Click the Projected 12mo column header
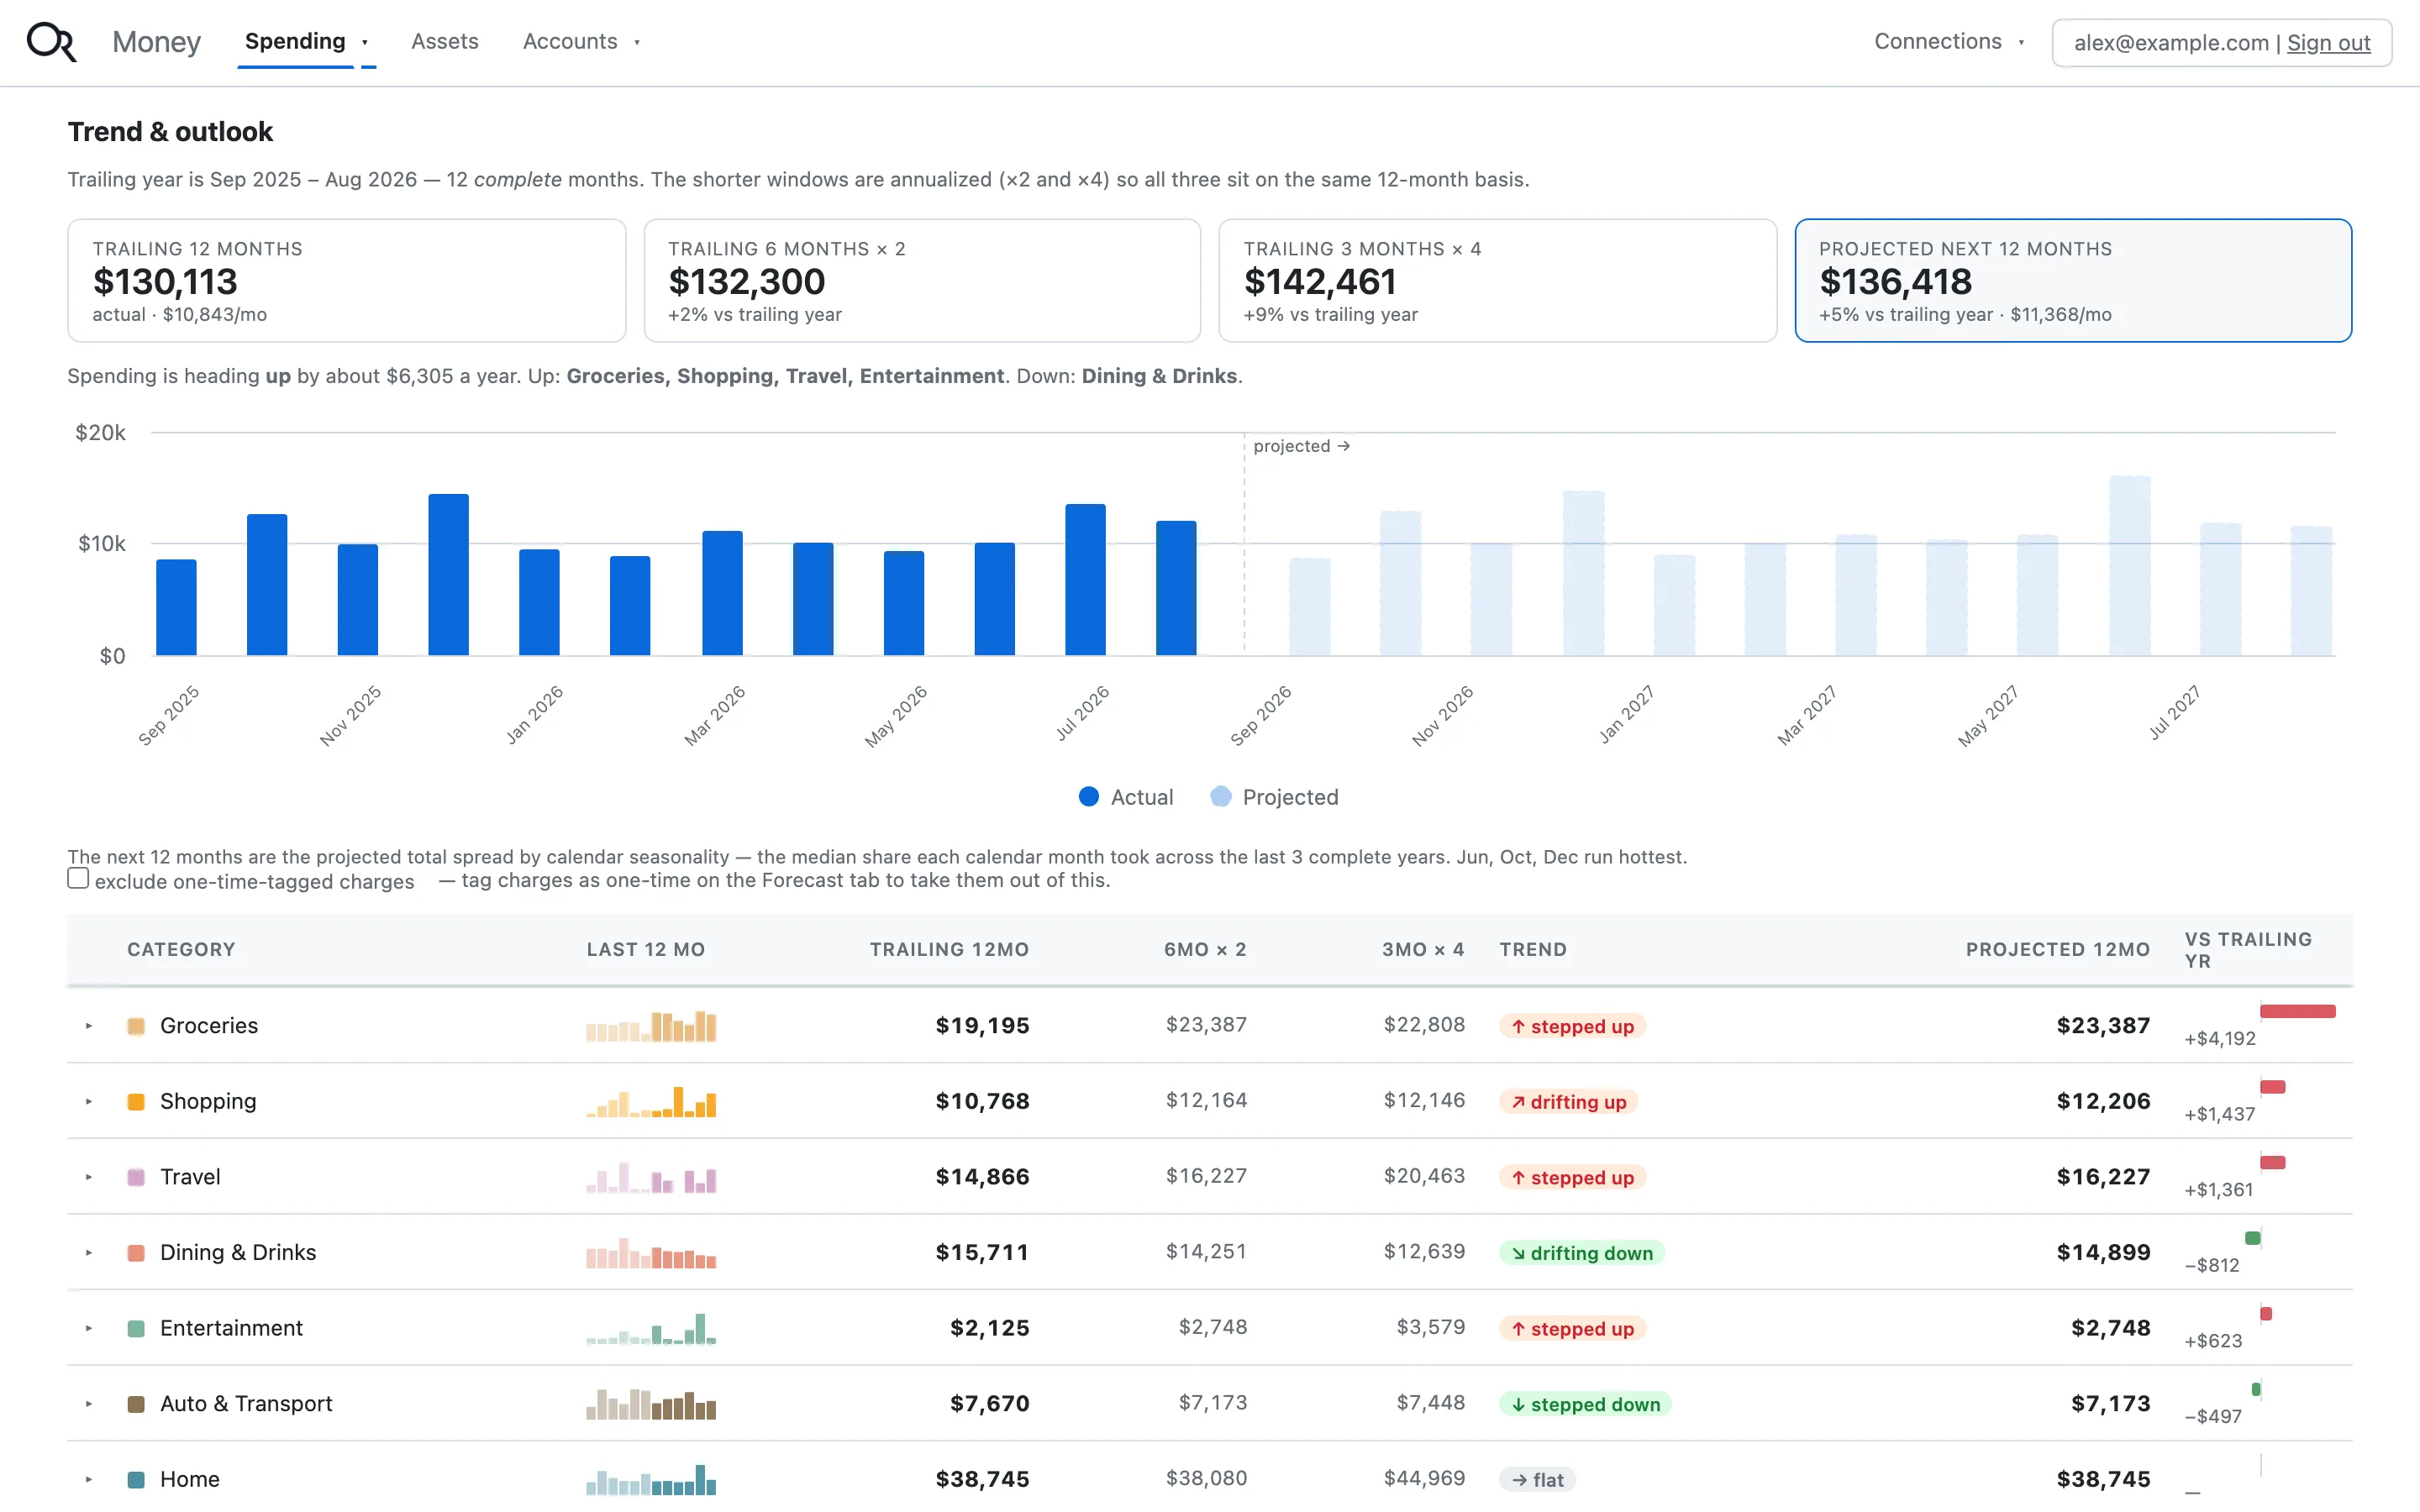2420x1512 pixels. (x=2058, y=950)
